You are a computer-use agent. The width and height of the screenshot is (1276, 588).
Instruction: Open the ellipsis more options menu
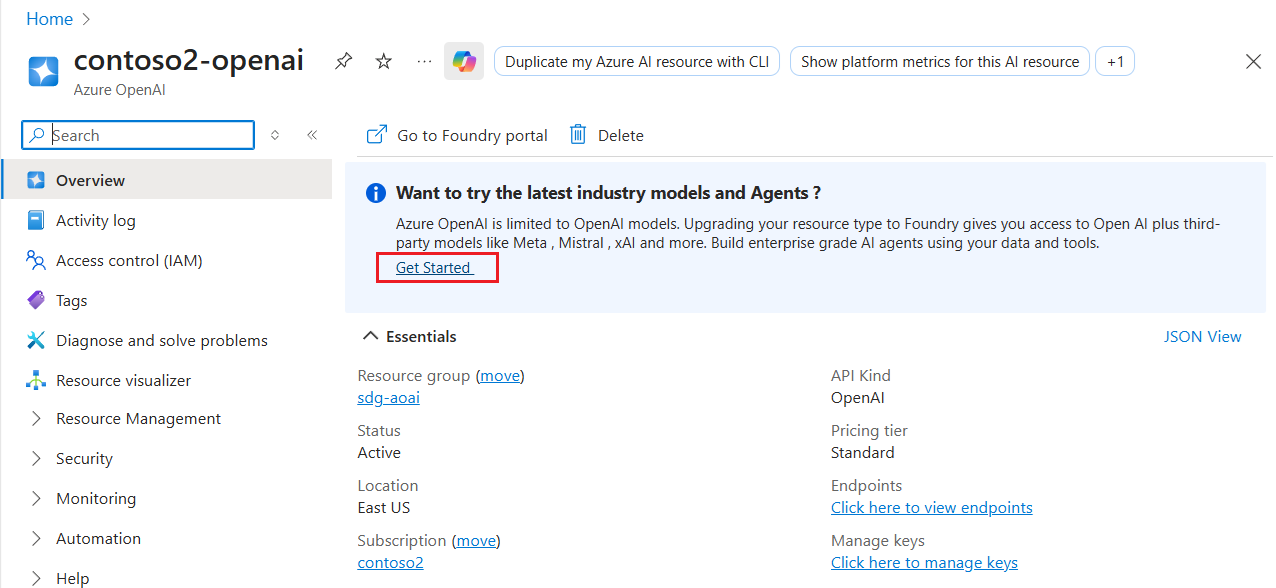423,61
